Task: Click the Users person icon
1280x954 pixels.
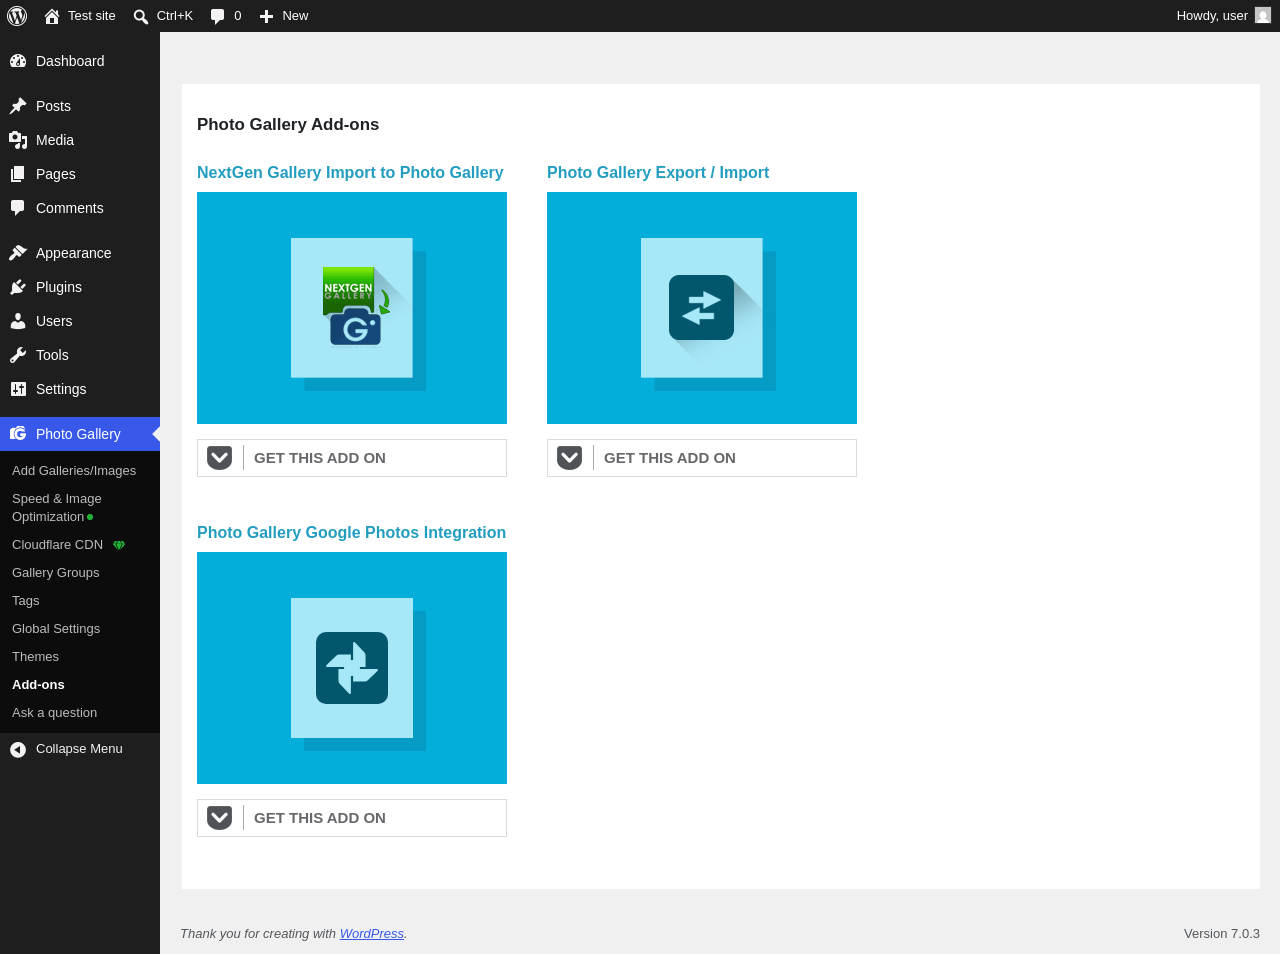Action: [18, 321]
